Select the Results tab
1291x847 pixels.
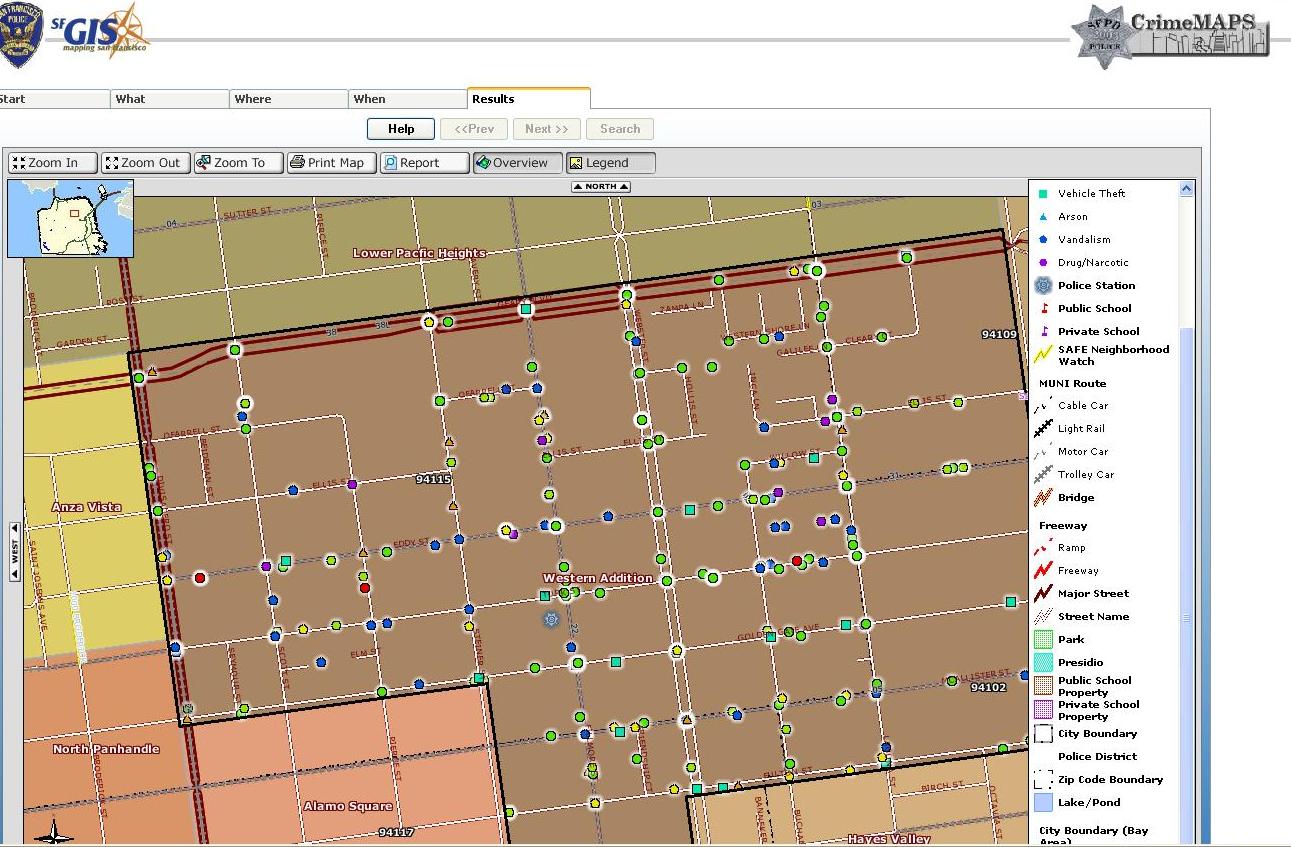(529, 99)
